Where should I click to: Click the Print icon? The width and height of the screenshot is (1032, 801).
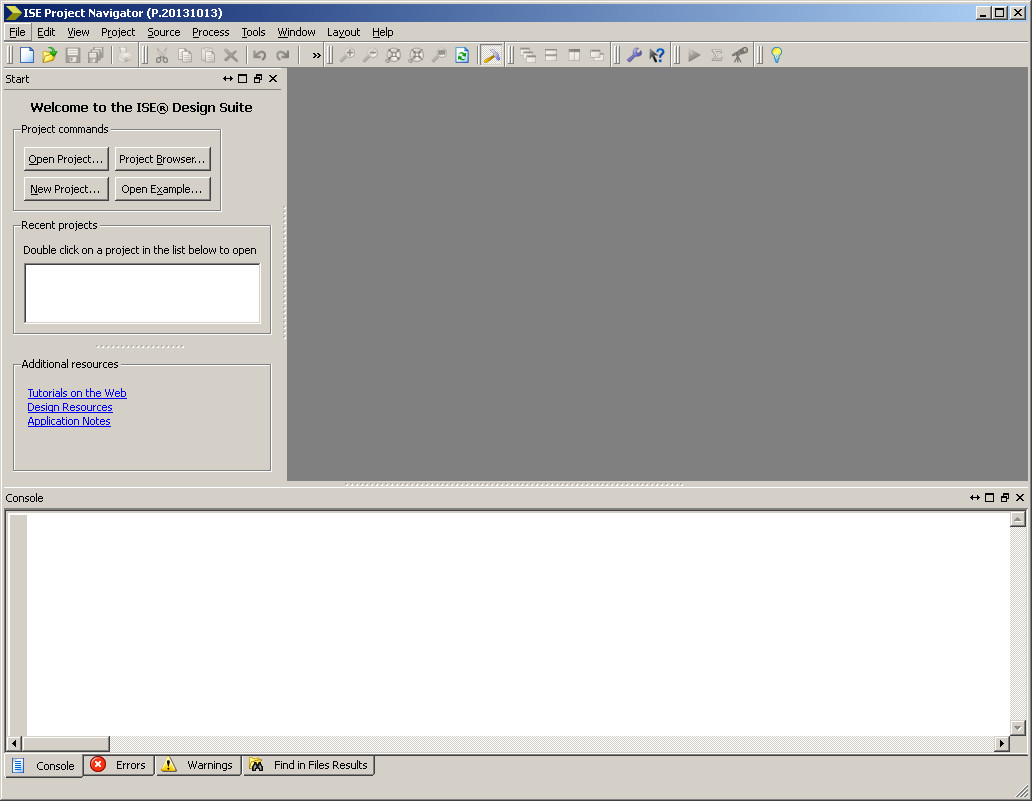(x=124, y=55)
